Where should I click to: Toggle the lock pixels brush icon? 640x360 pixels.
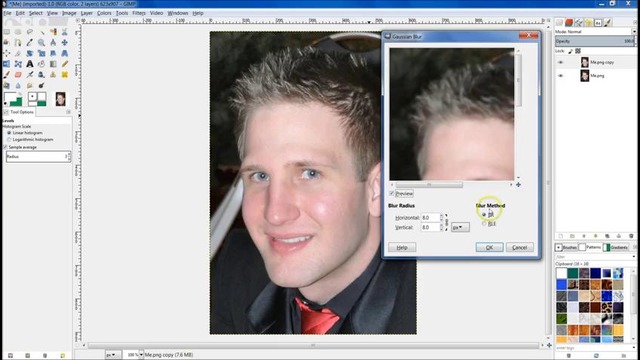pyautogui.click(x=571, y=51)
